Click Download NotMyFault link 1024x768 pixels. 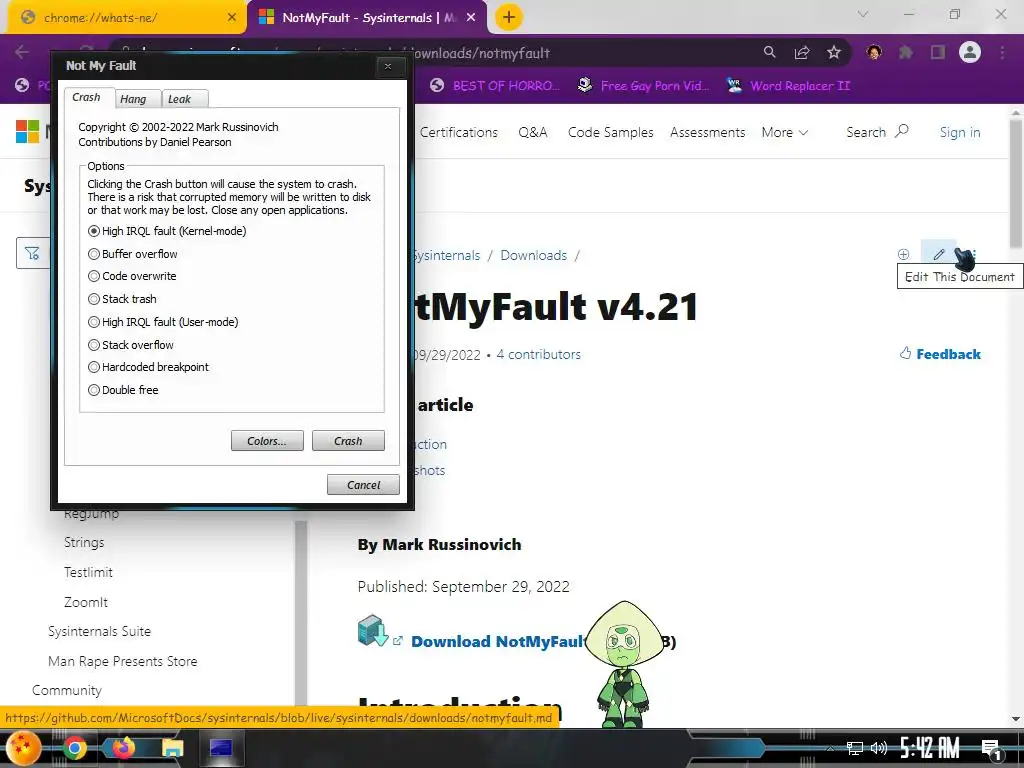pos(500,642)
